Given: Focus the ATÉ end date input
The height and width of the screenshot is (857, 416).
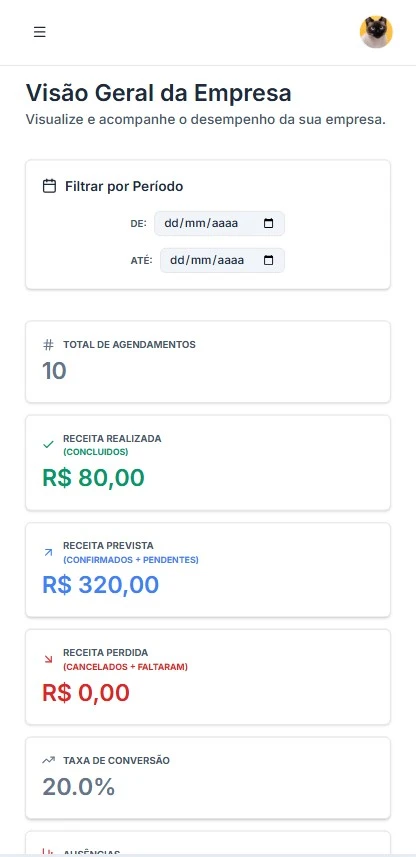Looking at the screenshot, I should tap(222, 260).
